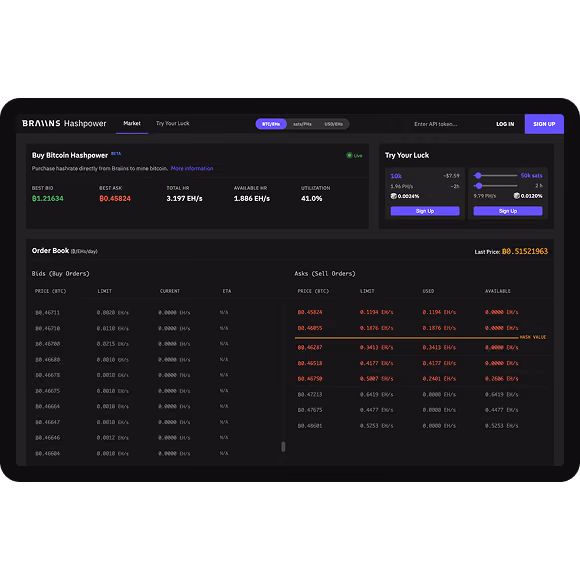Click the 0.0215 EH/s bid limit
This screenshot has width=580, height=580.
click(112, 344)
